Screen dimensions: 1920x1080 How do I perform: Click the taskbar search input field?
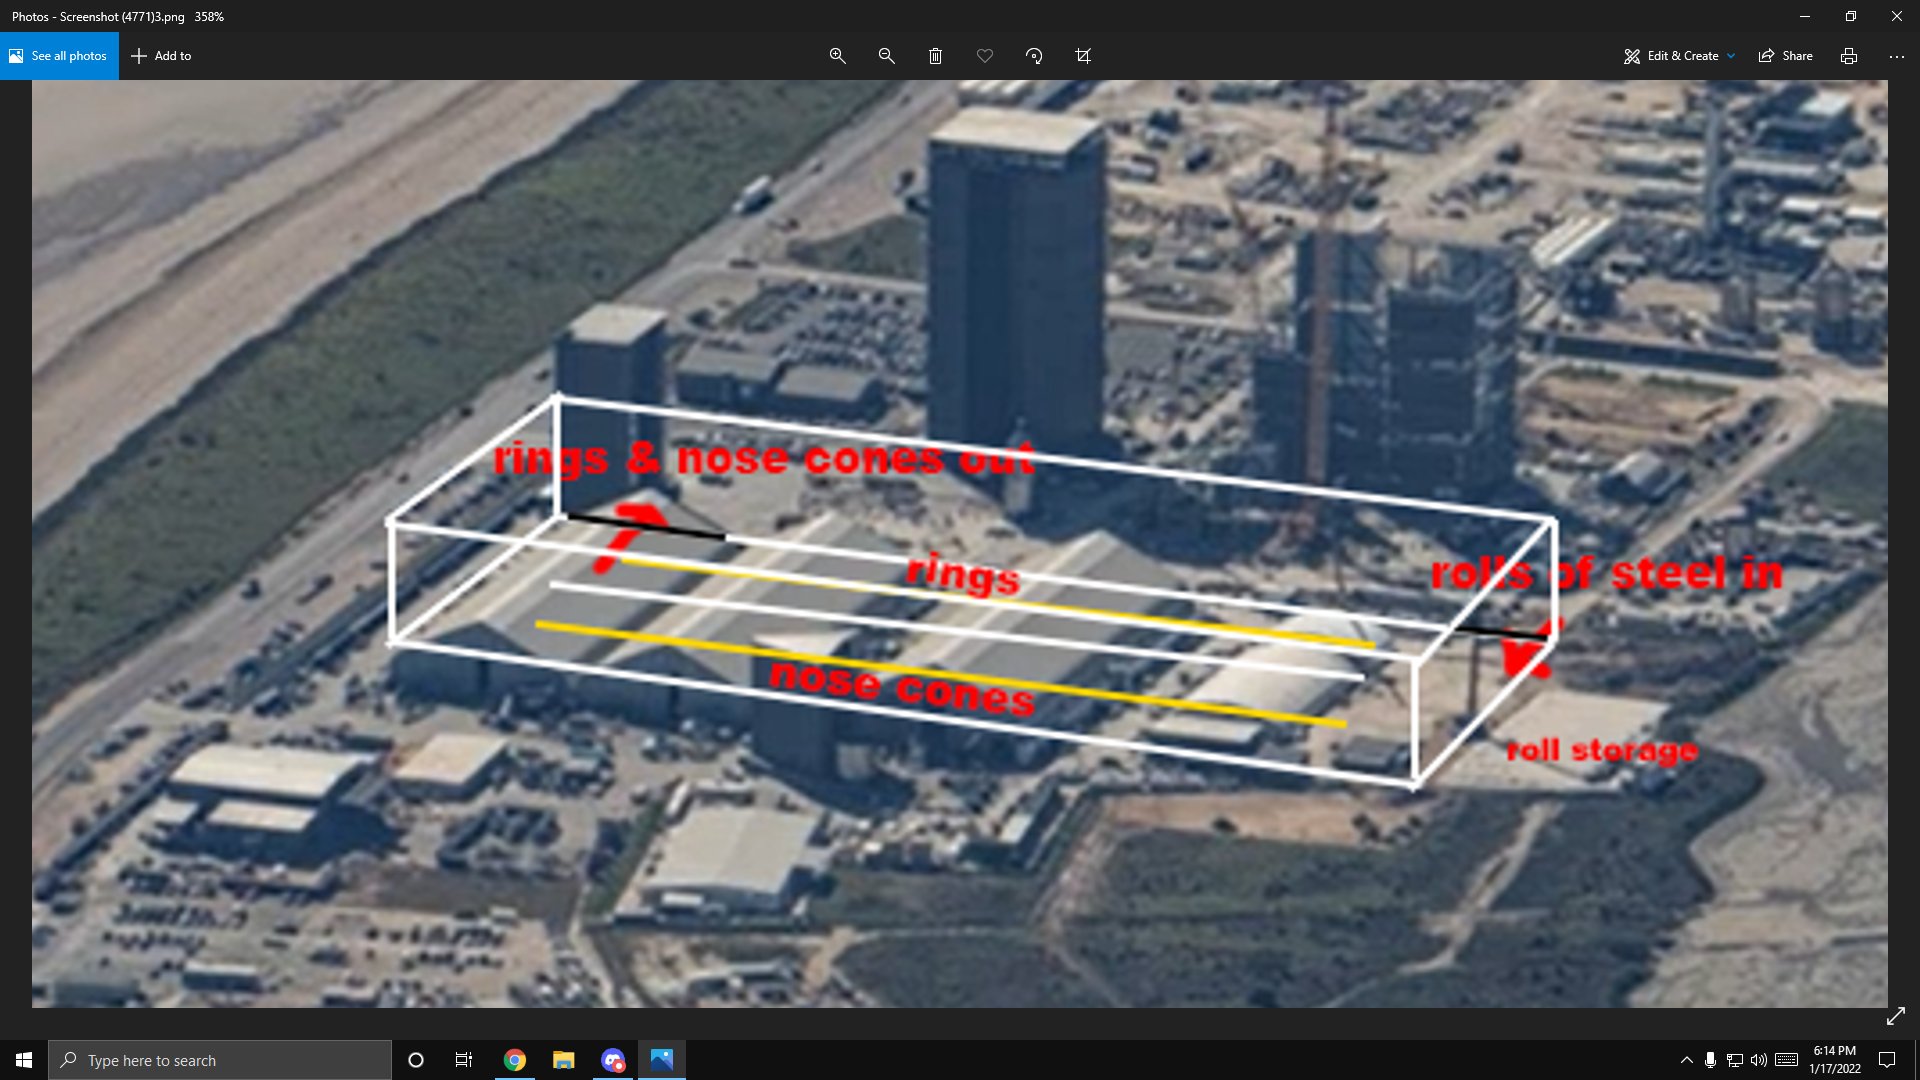[x=220, y=1060]
